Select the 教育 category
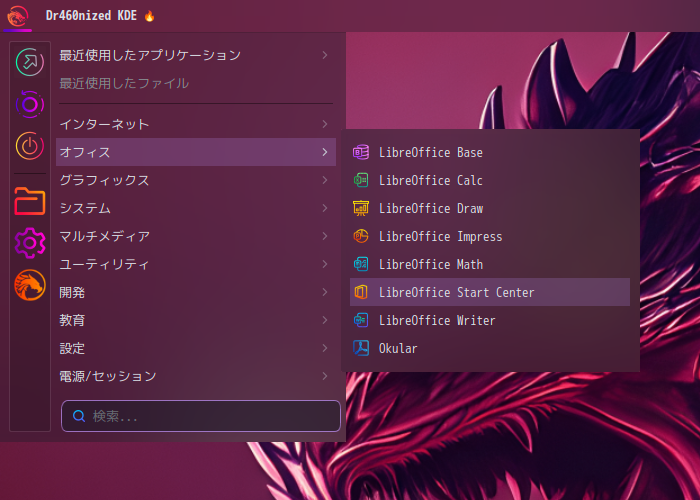Image resolution: width=700 pixels, height=500 pixels. 196,320
